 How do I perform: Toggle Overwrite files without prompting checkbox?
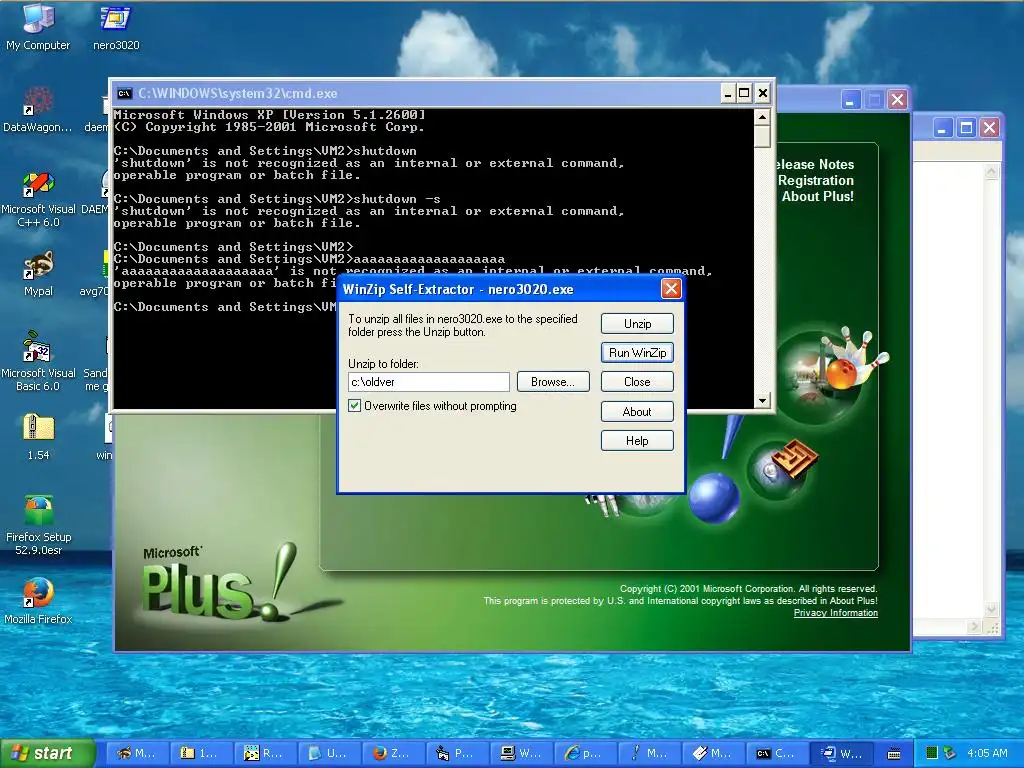click(x=355, y=406)
